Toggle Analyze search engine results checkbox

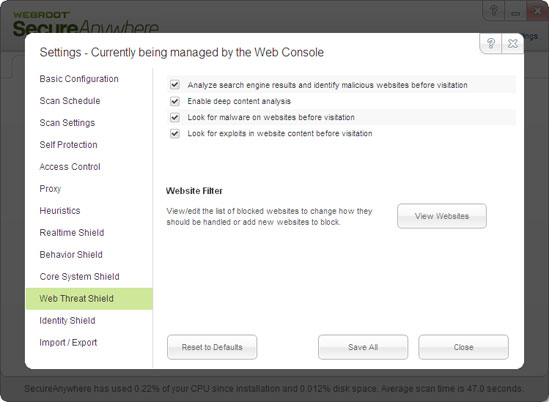[175, 85]
